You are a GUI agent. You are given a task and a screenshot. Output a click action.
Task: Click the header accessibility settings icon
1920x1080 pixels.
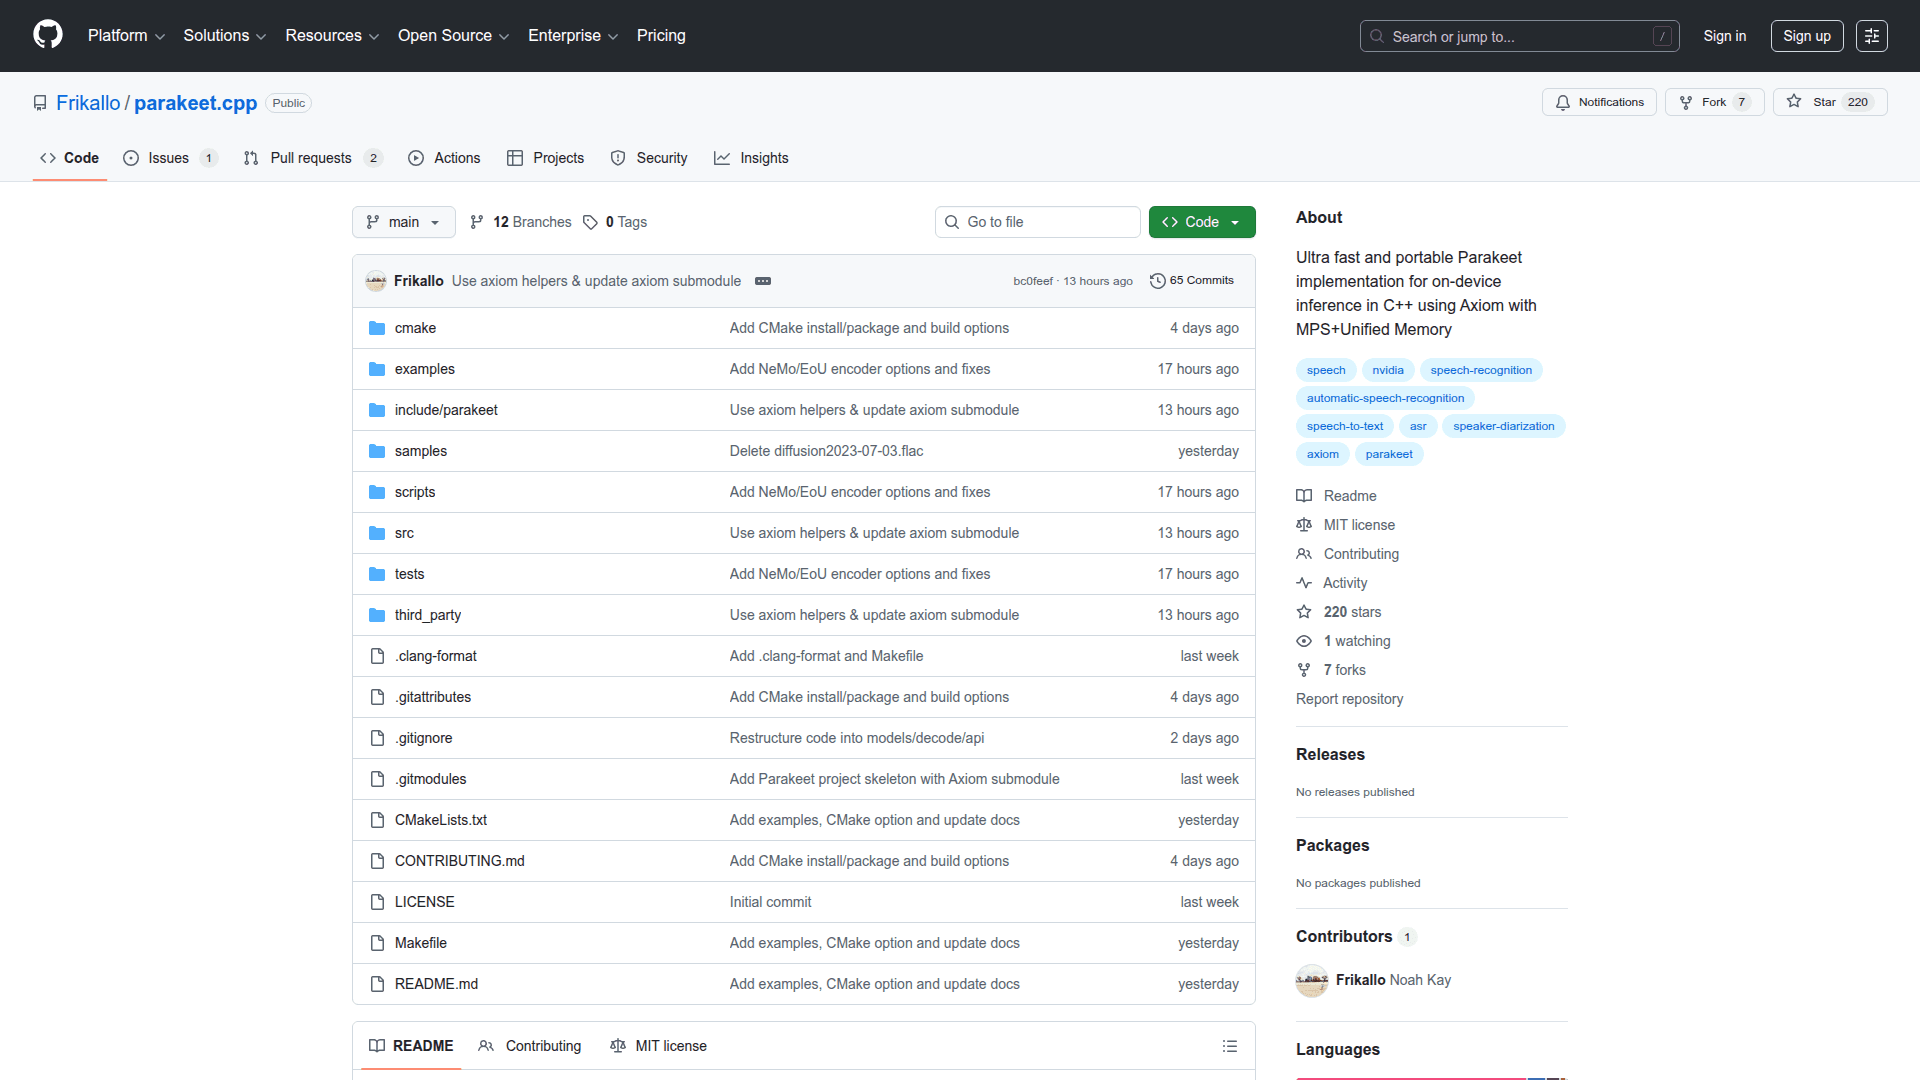[1871, 36]
